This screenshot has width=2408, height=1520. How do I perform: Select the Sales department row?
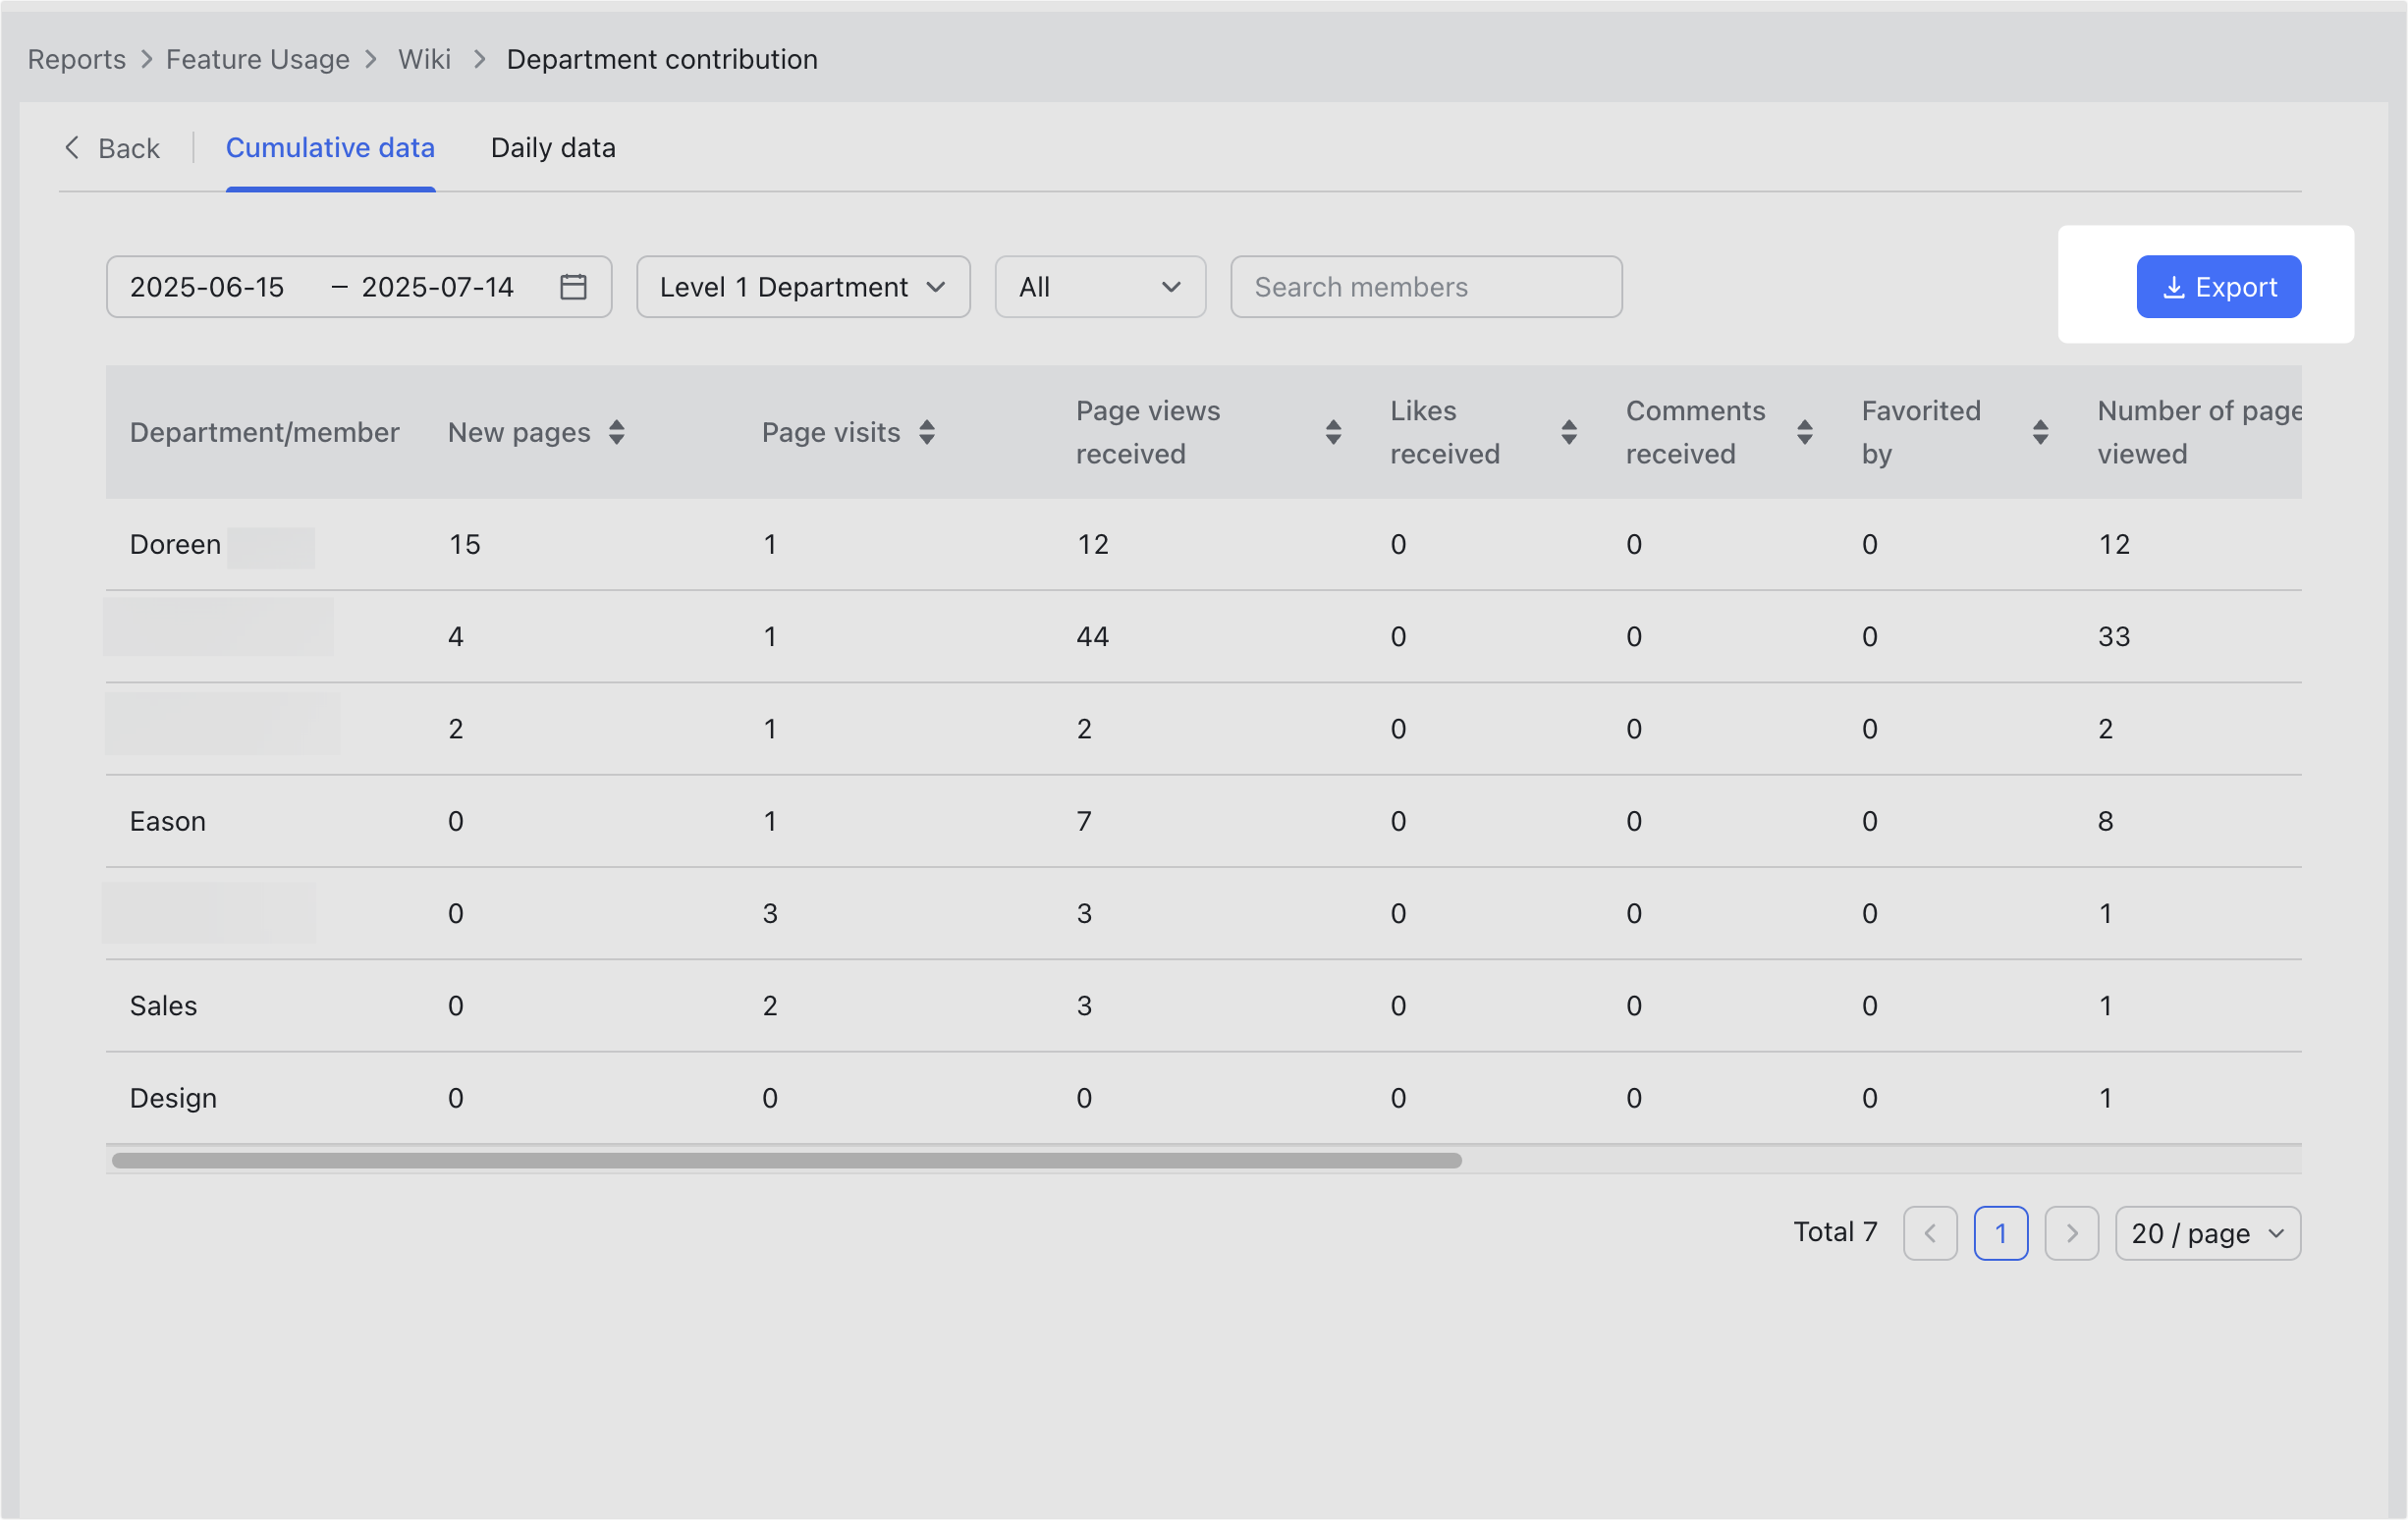tap(1204, 1006)
